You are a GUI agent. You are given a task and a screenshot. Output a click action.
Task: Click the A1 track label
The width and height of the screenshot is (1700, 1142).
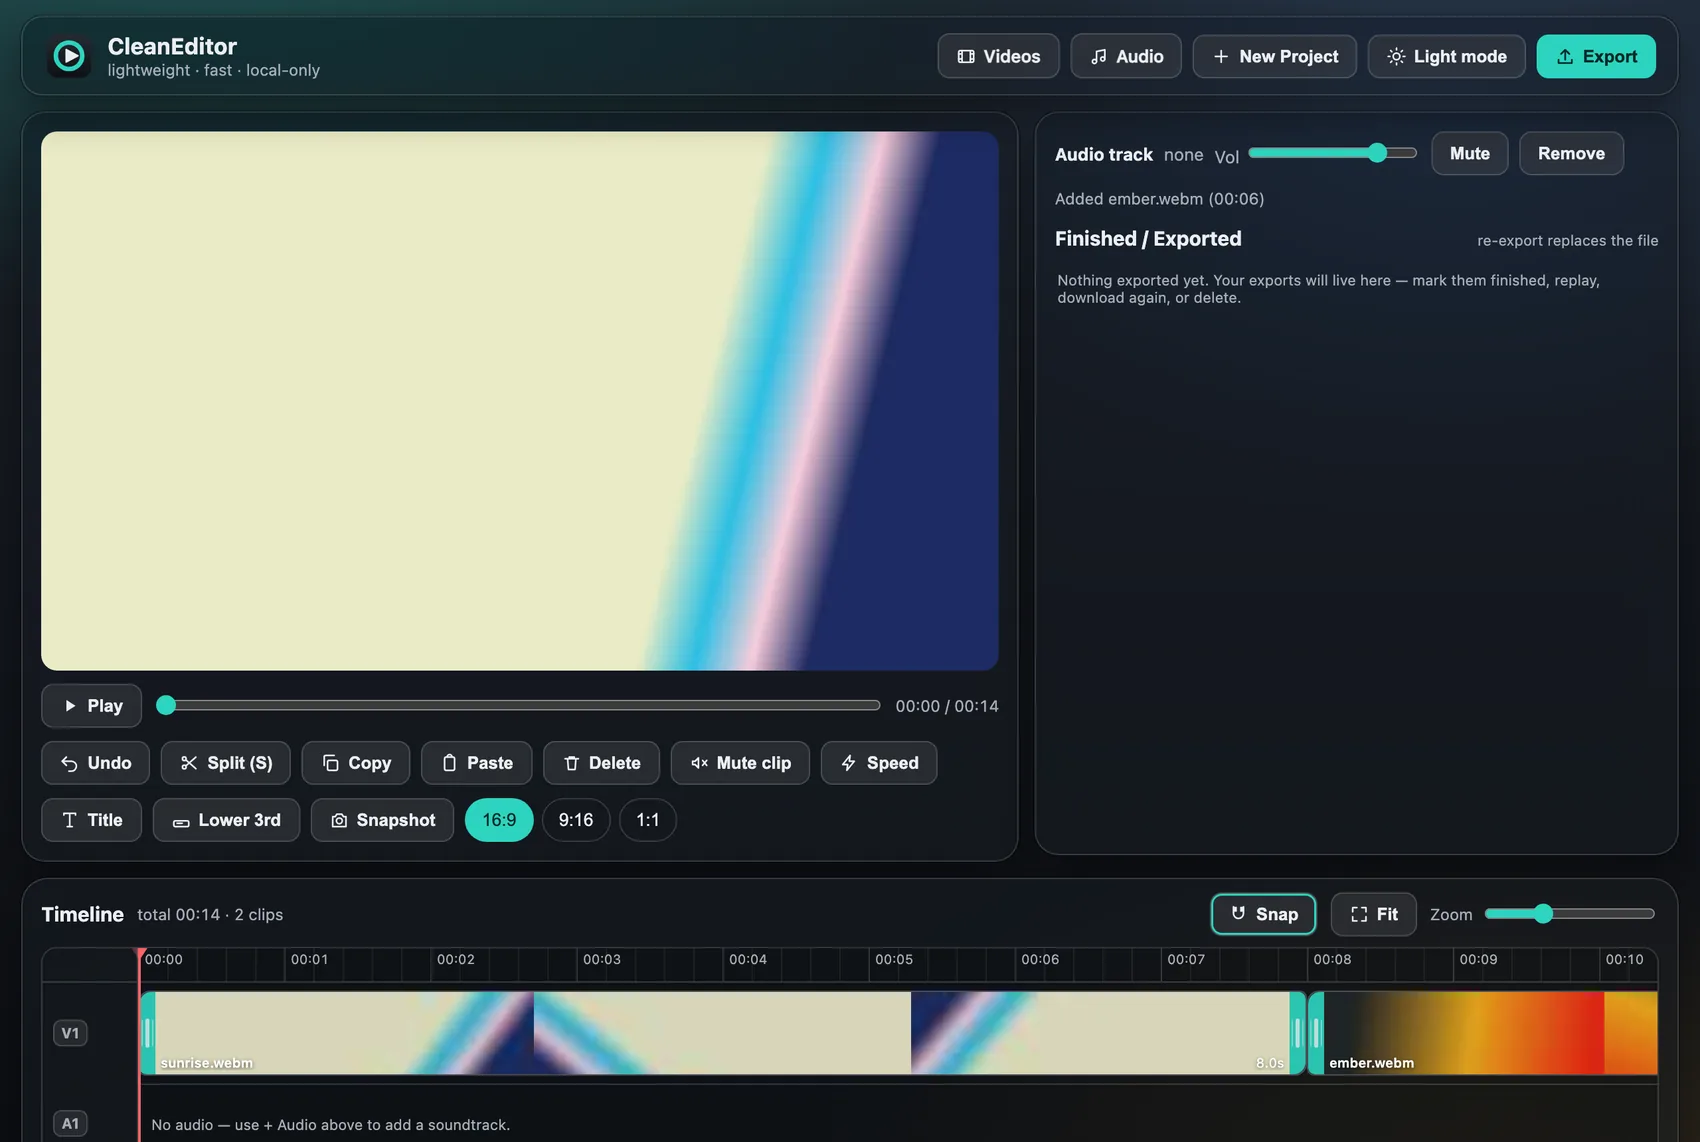[x=70, y=1123]
